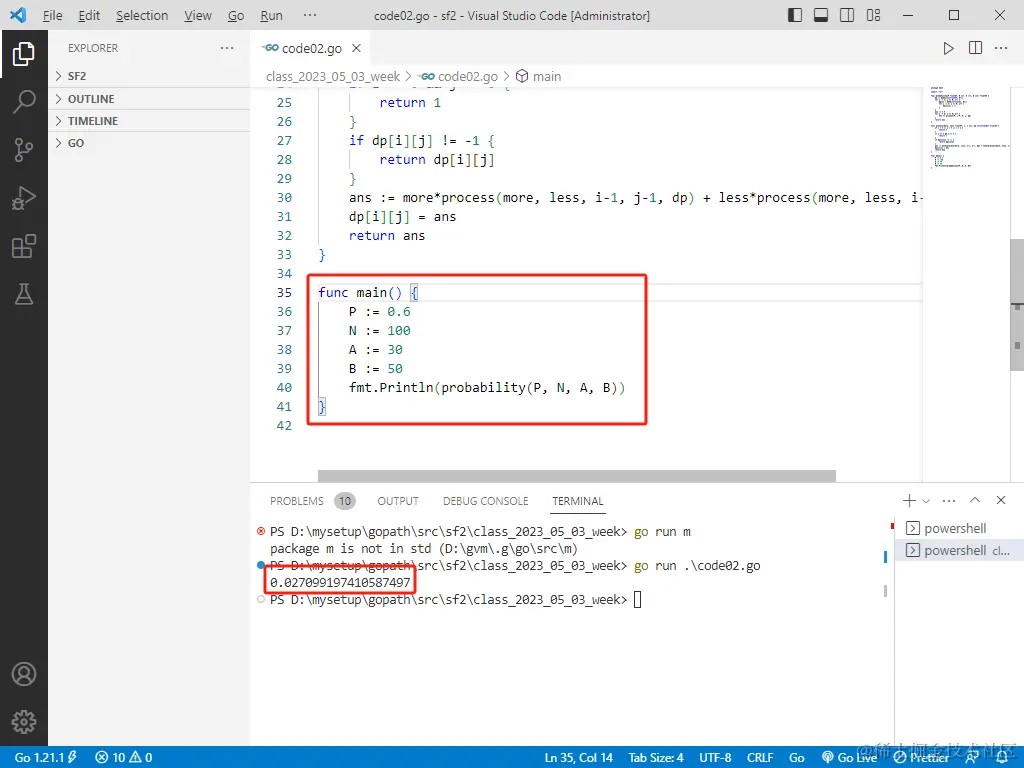Open the Explorer view in activity bar
Image resolution: width=1024 pixels, height=768 pixels.
pos(24,54)
